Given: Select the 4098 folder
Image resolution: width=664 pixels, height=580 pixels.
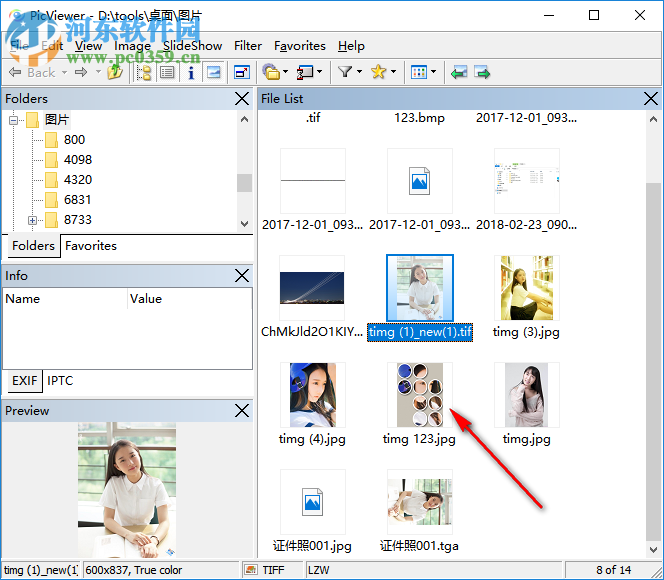Looking at the screenshot, I should click(x=77, y=160).
